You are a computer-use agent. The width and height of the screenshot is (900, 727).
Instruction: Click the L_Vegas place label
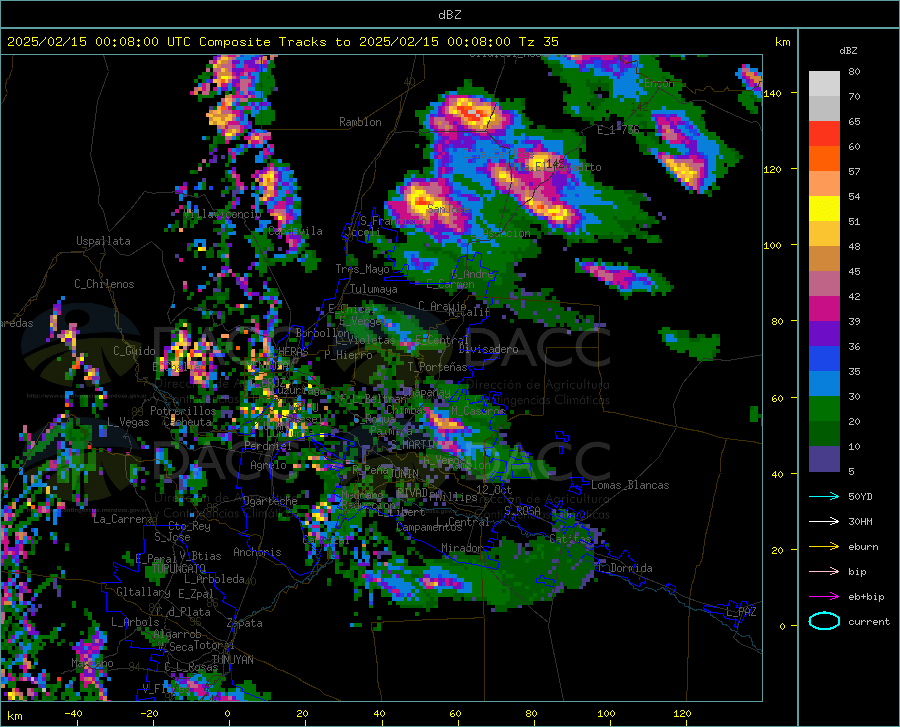pos(128,422)
